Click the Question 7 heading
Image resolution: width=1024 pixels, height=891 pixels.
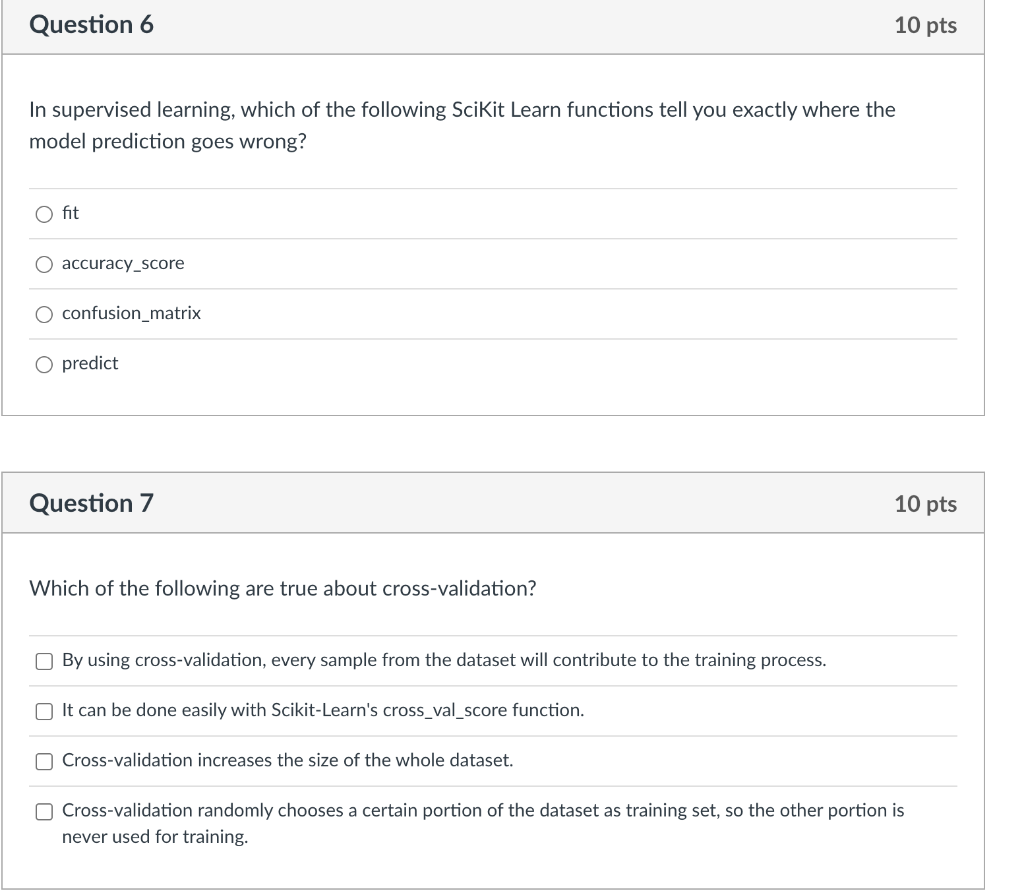point(91,504)
